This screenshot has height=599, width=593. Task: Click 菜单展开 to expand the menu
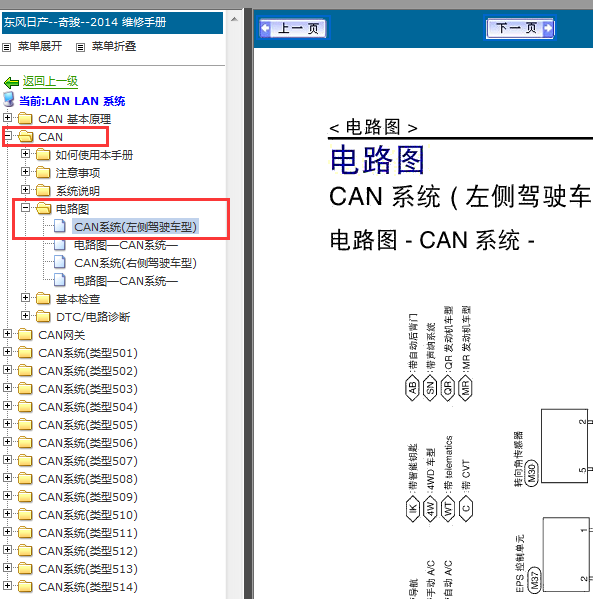(x=40, y=47)
